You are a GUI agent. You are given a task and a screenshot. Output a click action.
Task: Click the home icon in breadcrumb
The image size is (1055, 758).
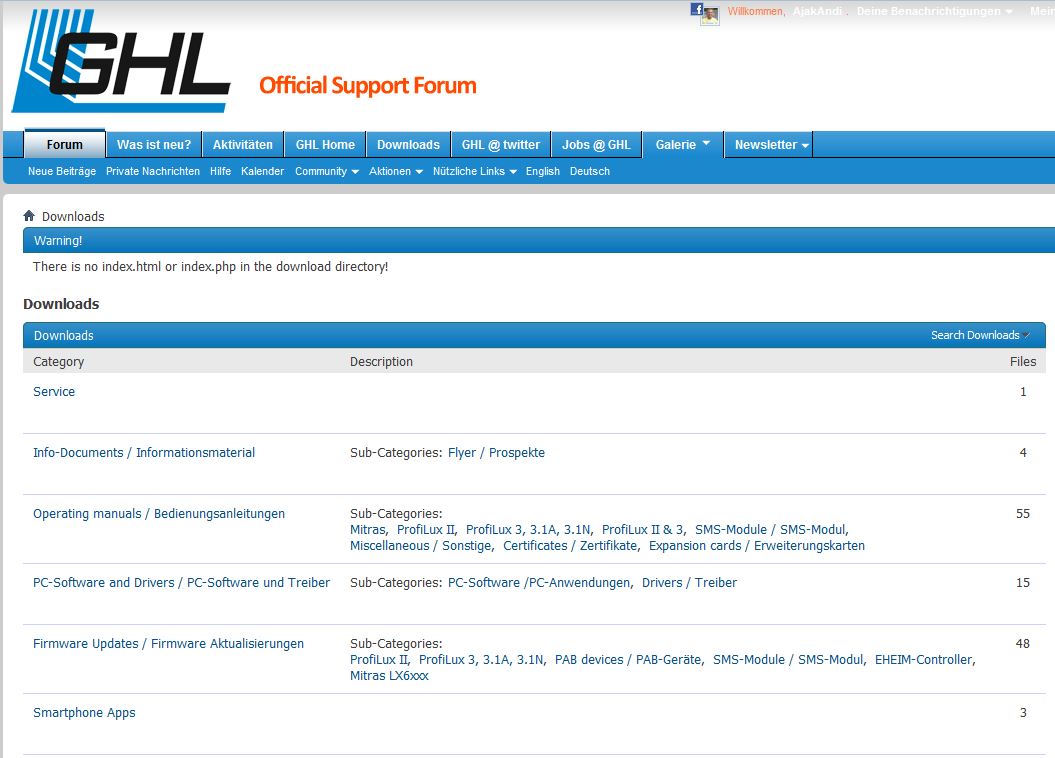click(29, 216)
